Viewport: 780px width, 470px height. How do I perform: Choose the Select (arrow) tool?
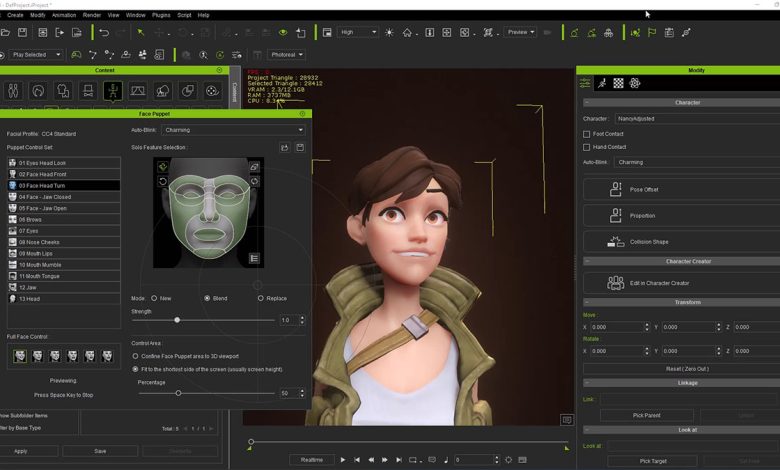140,33
